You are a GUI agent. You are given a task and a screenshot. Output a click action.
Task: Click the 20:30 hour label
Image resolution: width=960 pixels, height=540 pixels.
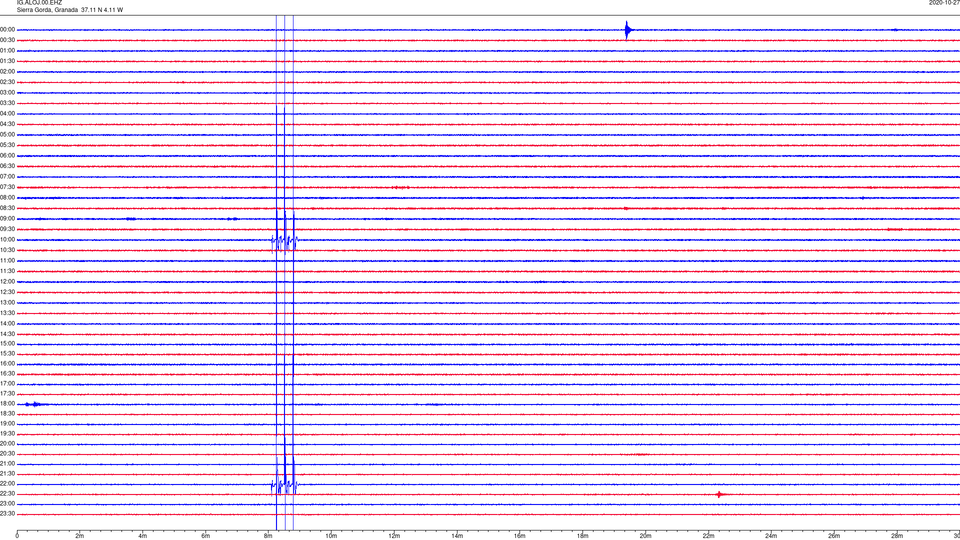coord(8,454)
